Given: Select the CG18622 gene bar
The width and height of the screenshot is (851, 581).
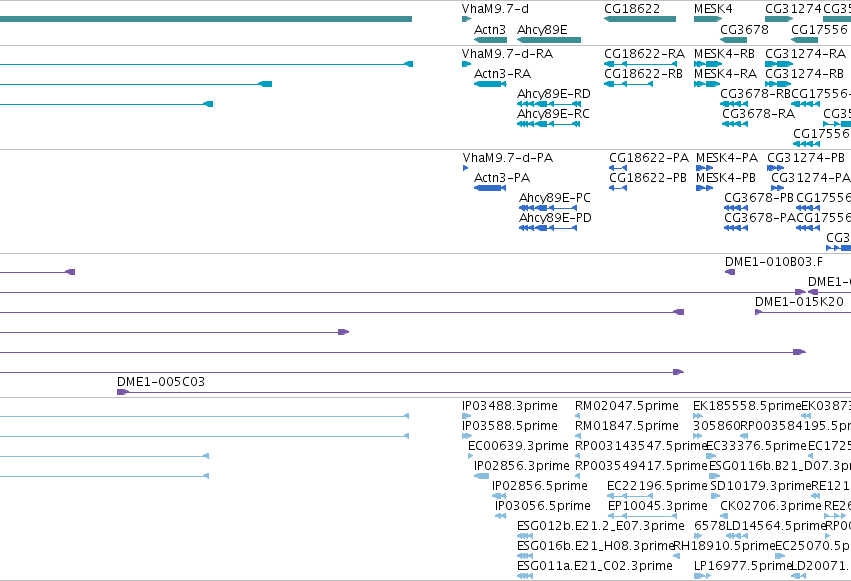Looking at the screenshot, I should coord(640,19).
